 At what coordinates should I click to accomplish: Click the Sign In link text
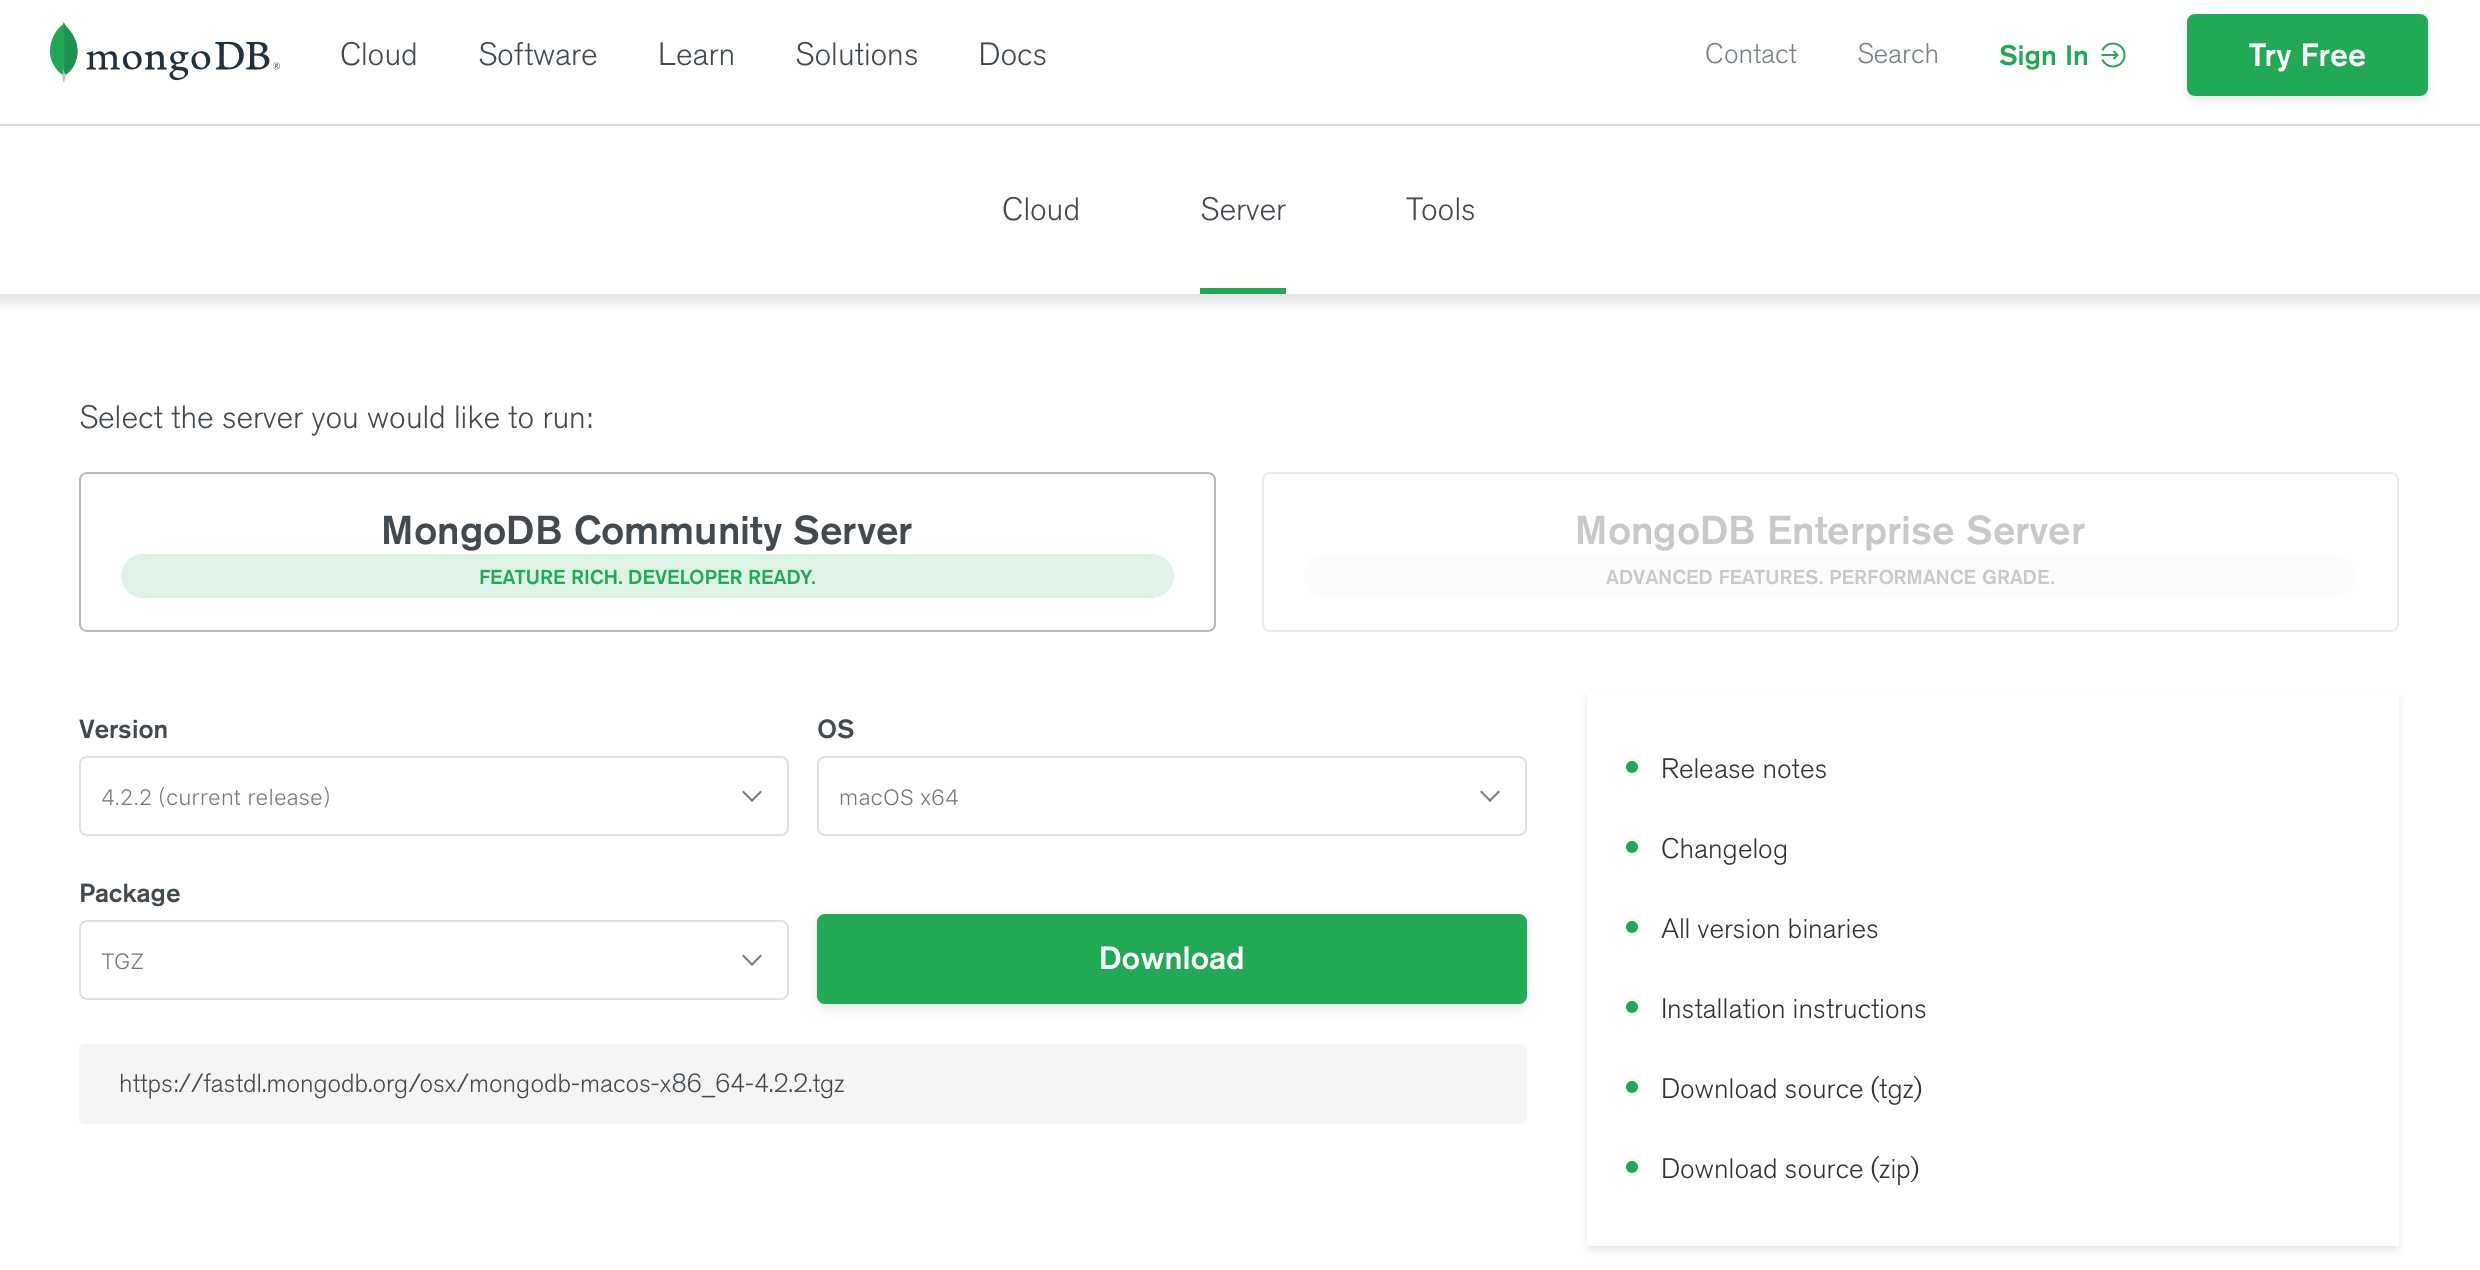point(2043,55)
